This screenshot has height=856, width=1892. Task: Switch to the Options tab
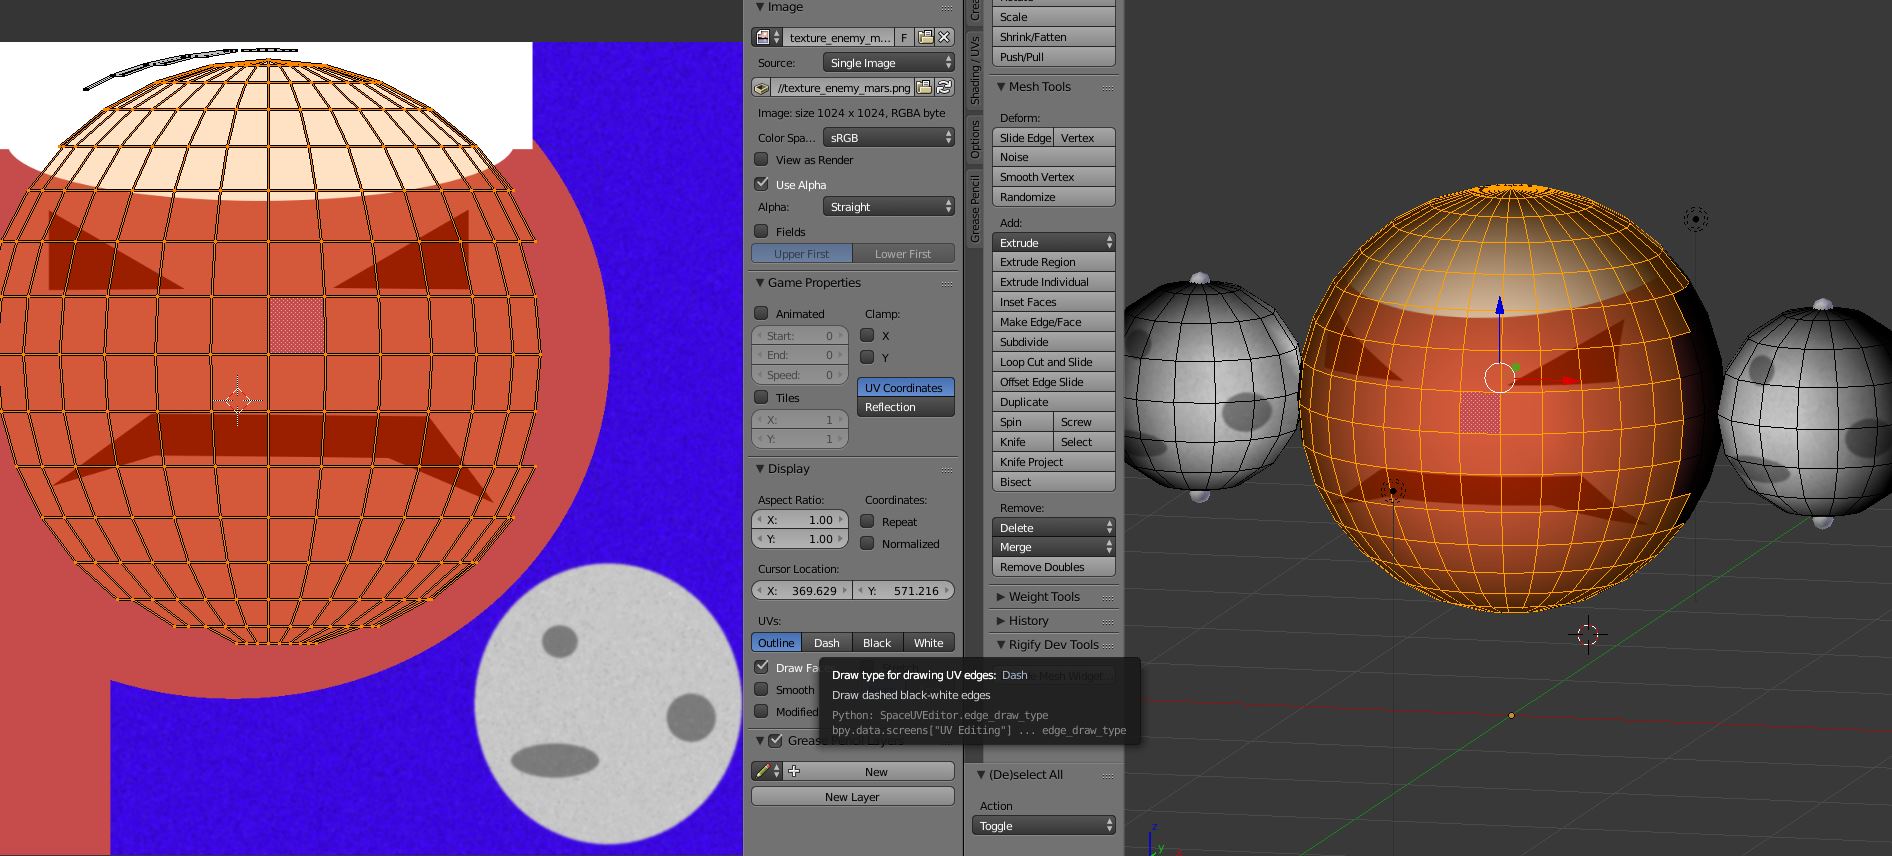click(975, 139)
